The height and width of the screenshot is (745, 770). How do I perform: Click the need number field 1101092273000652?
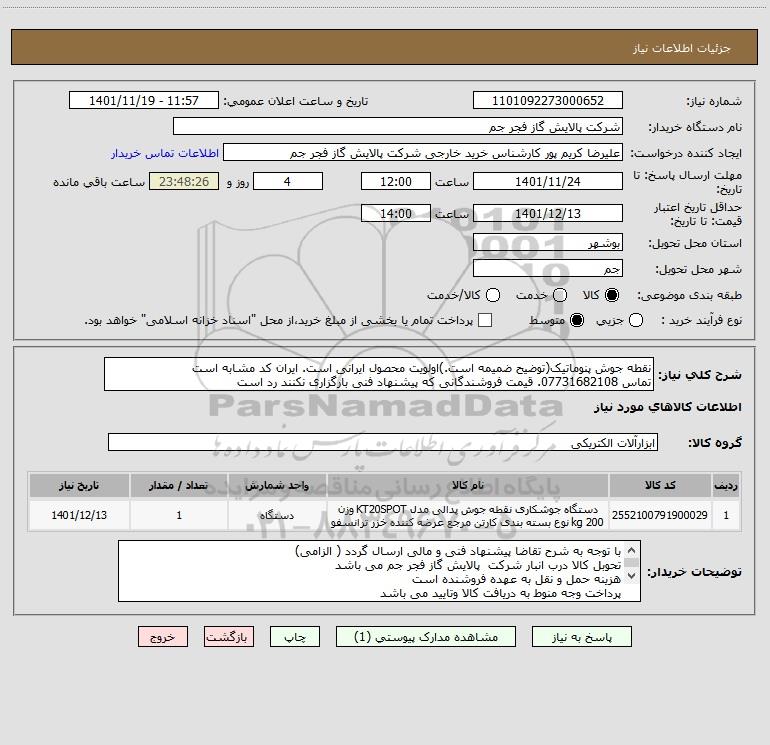pos(548,101)
